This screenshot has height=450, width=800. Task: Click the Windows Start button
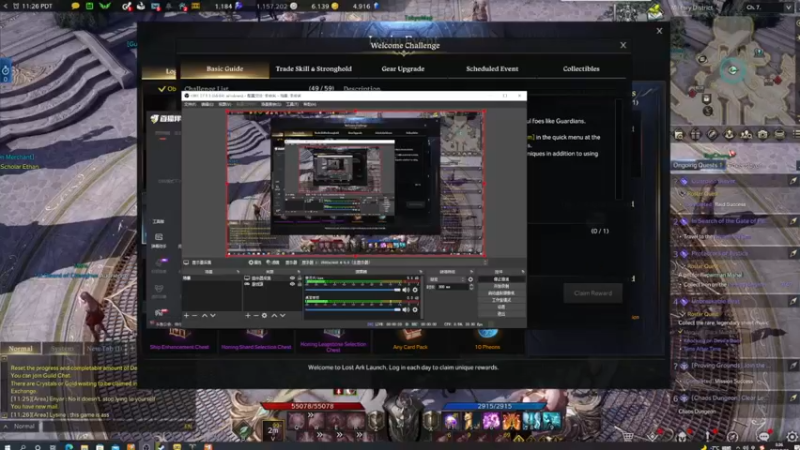pyautogui.click(x=7, y=447)
